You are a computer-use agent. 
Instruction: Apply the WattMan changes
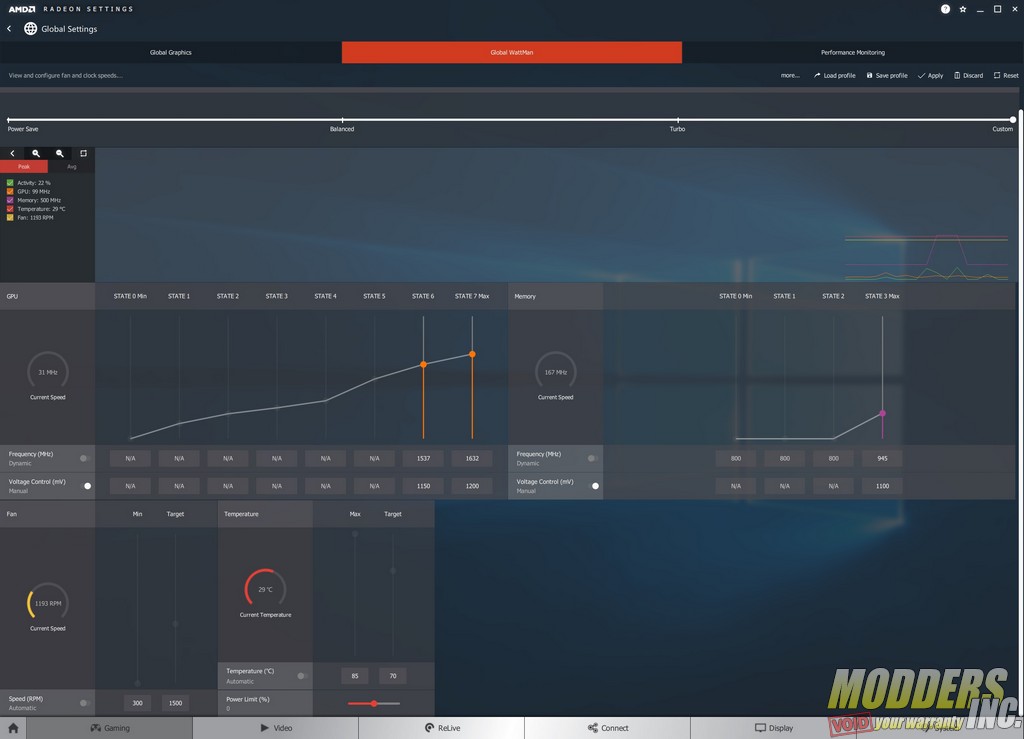tap(931, 75)
